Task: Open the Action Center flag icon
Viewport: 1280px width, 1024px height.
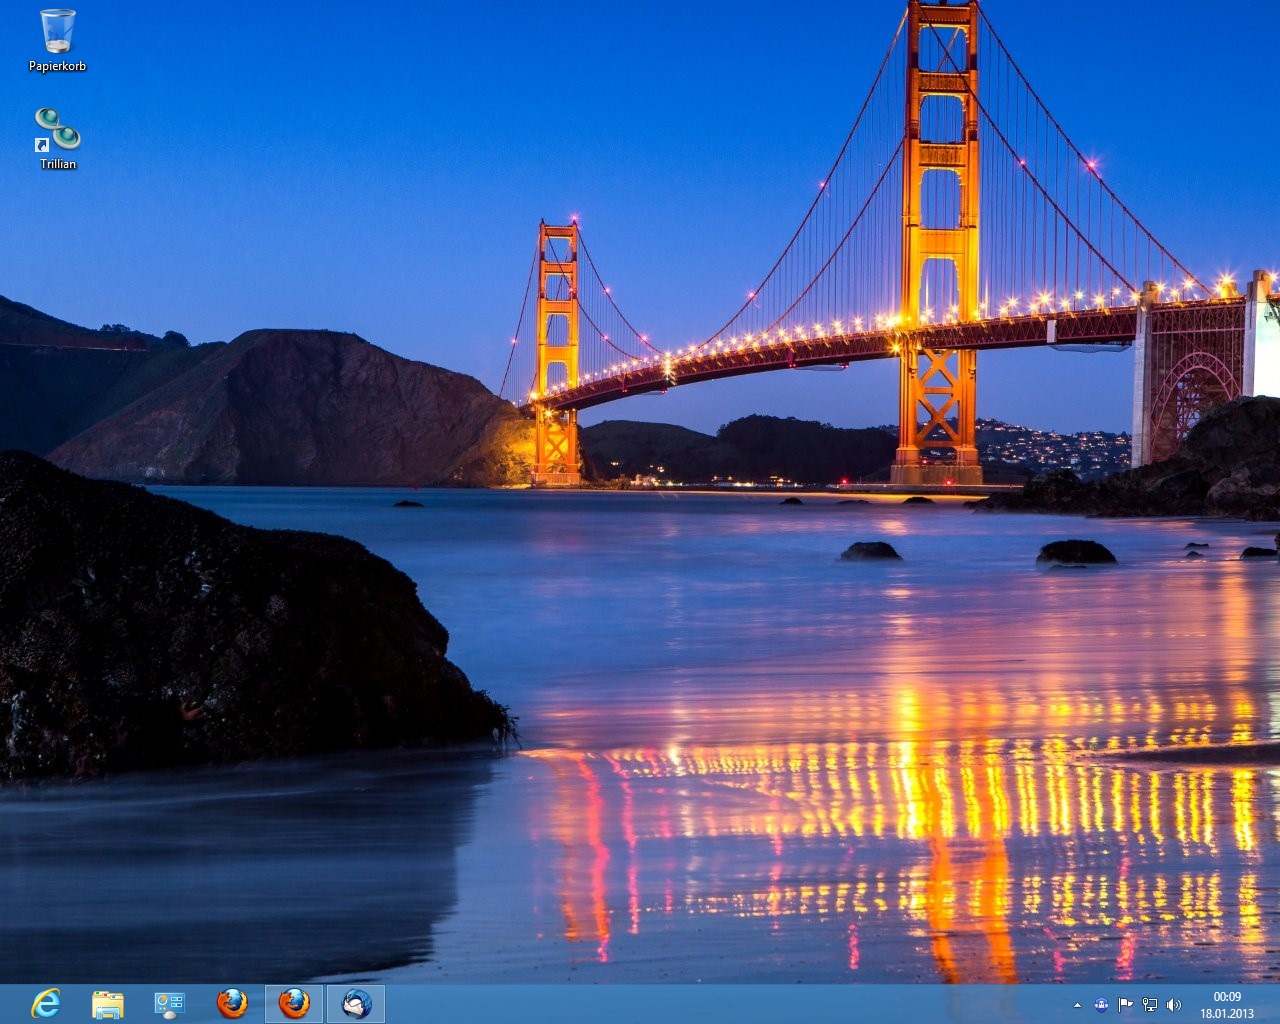Action: click(1125, 1005)
